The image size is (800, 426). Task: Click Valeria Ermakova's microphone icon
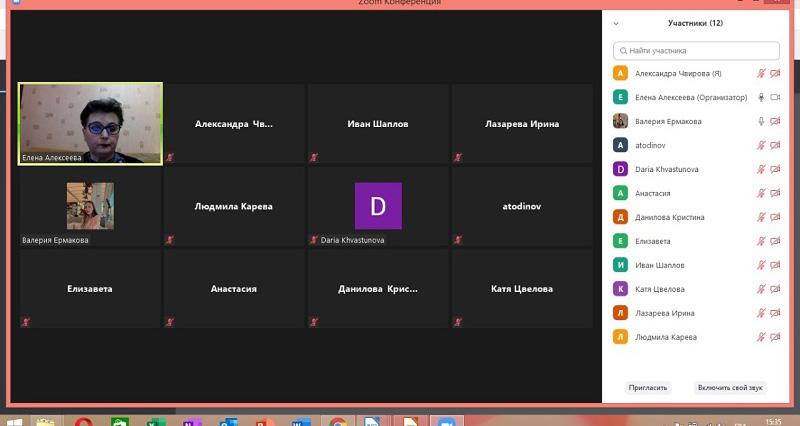click(761, 121)
